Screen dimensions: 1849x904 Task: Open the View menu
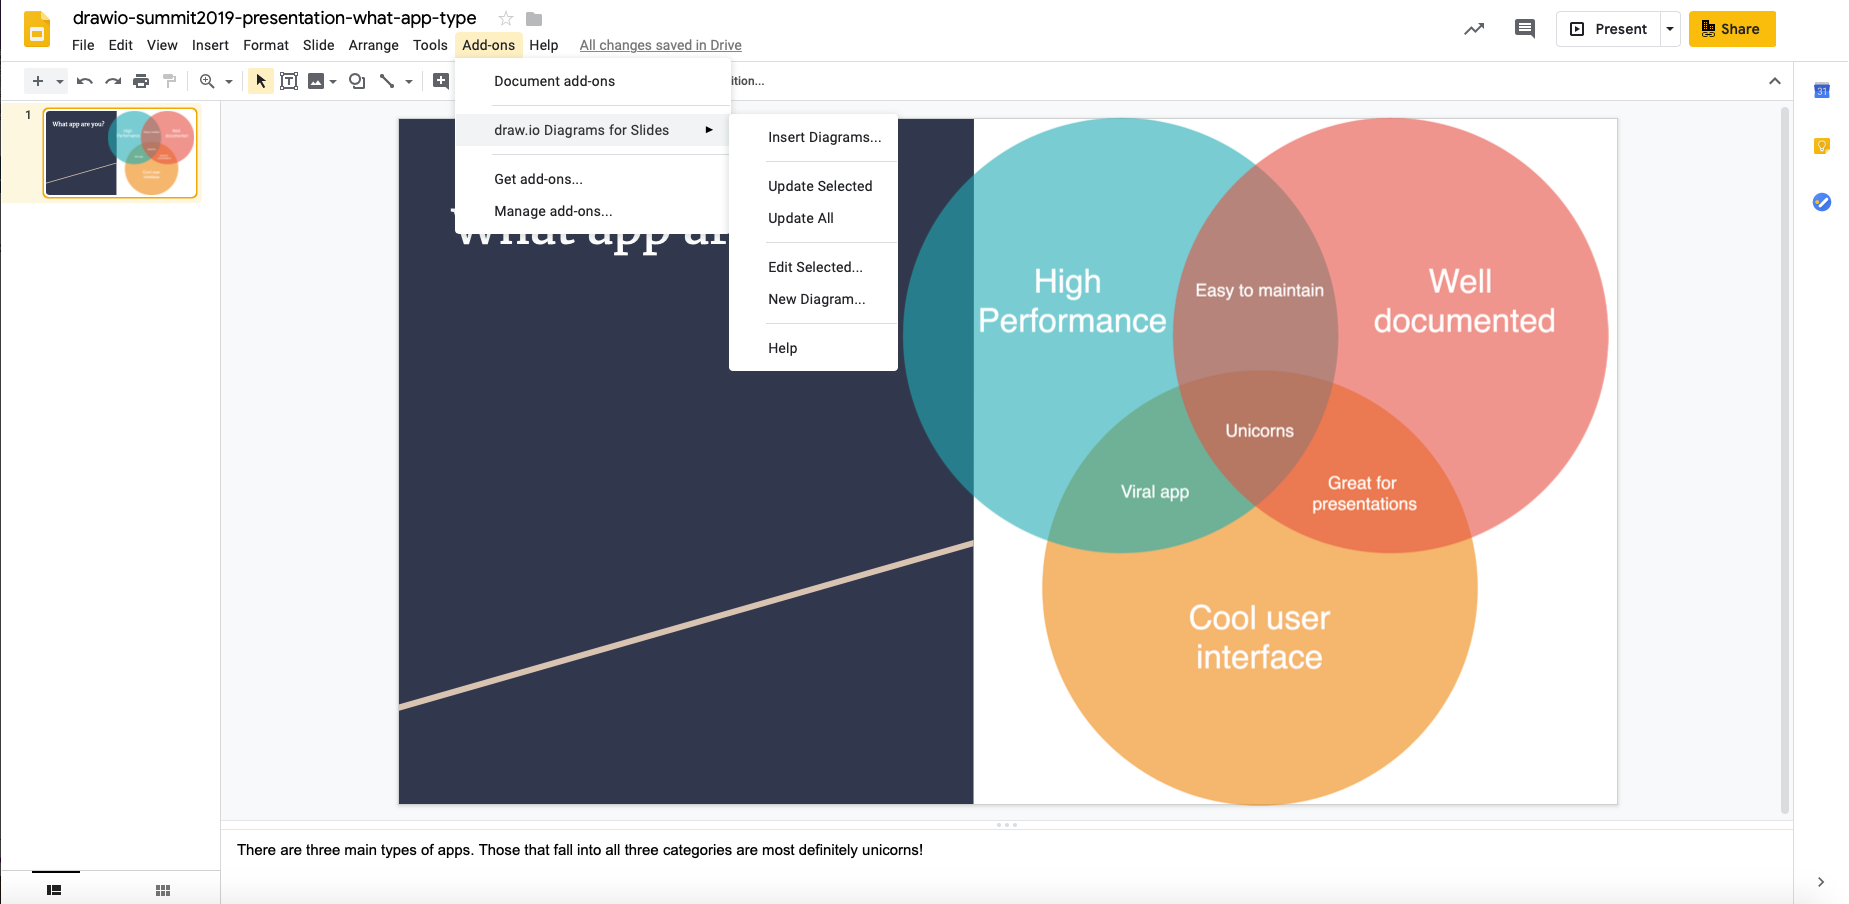point(162,45)
